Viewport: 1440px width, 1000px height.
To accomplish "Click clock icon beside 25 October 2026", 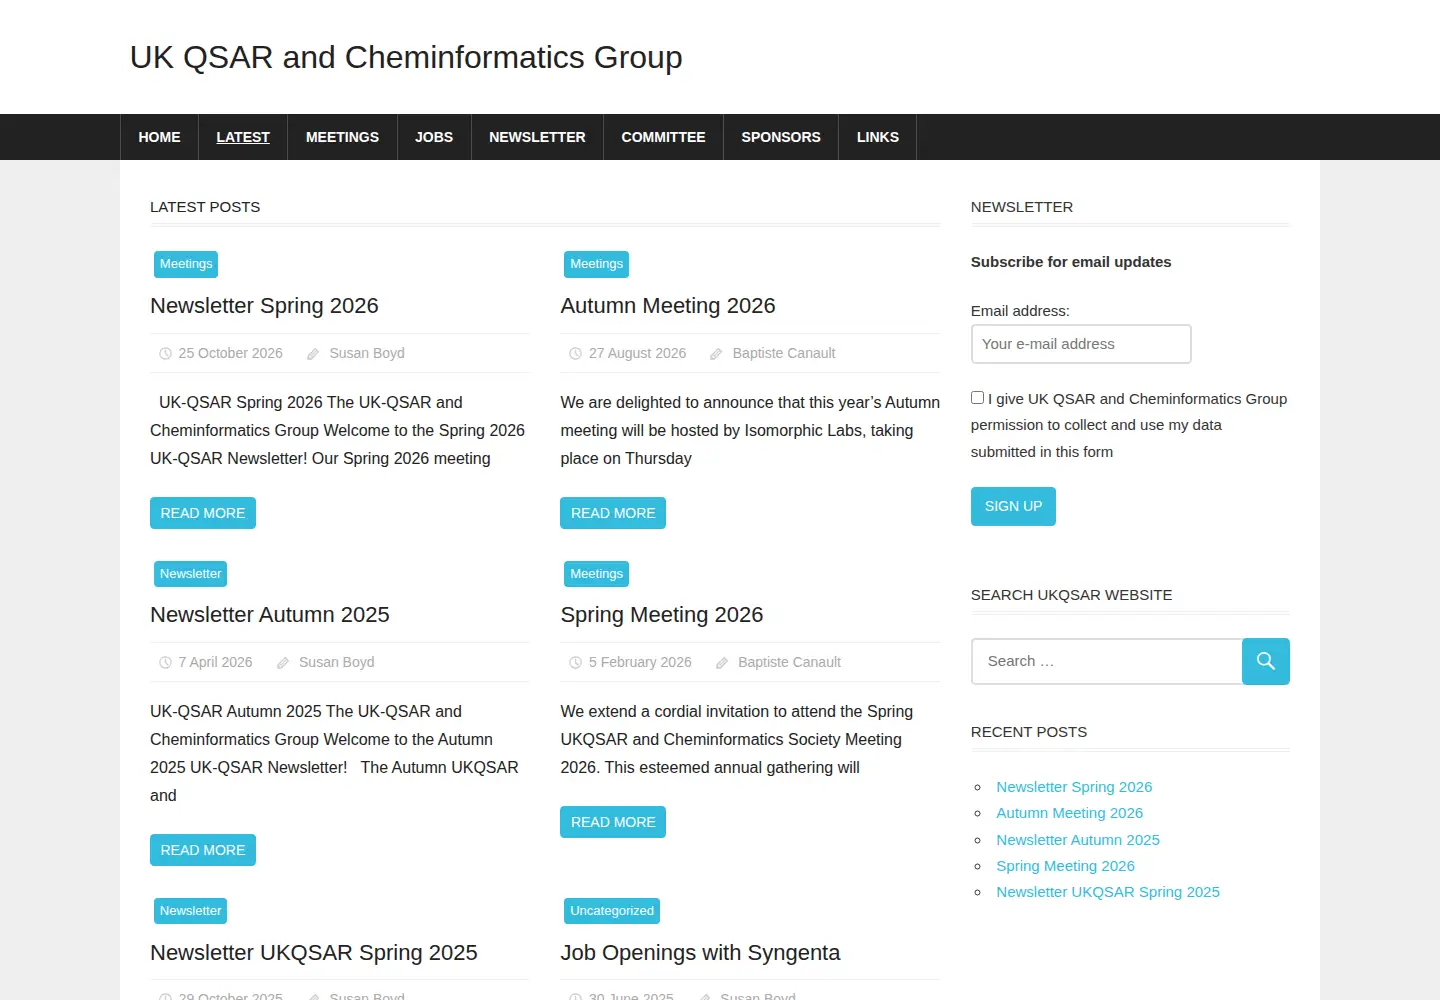I will (166, 353).
